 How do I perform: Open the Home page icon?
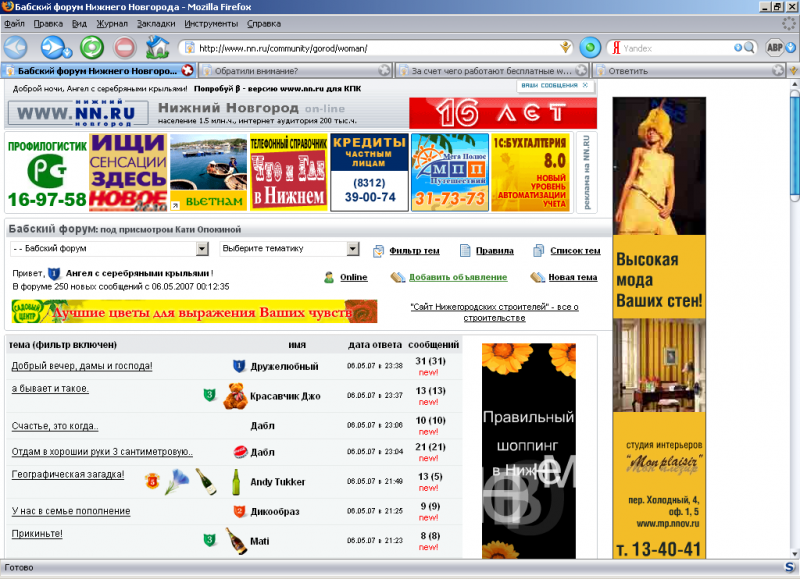tap(158, 47)
